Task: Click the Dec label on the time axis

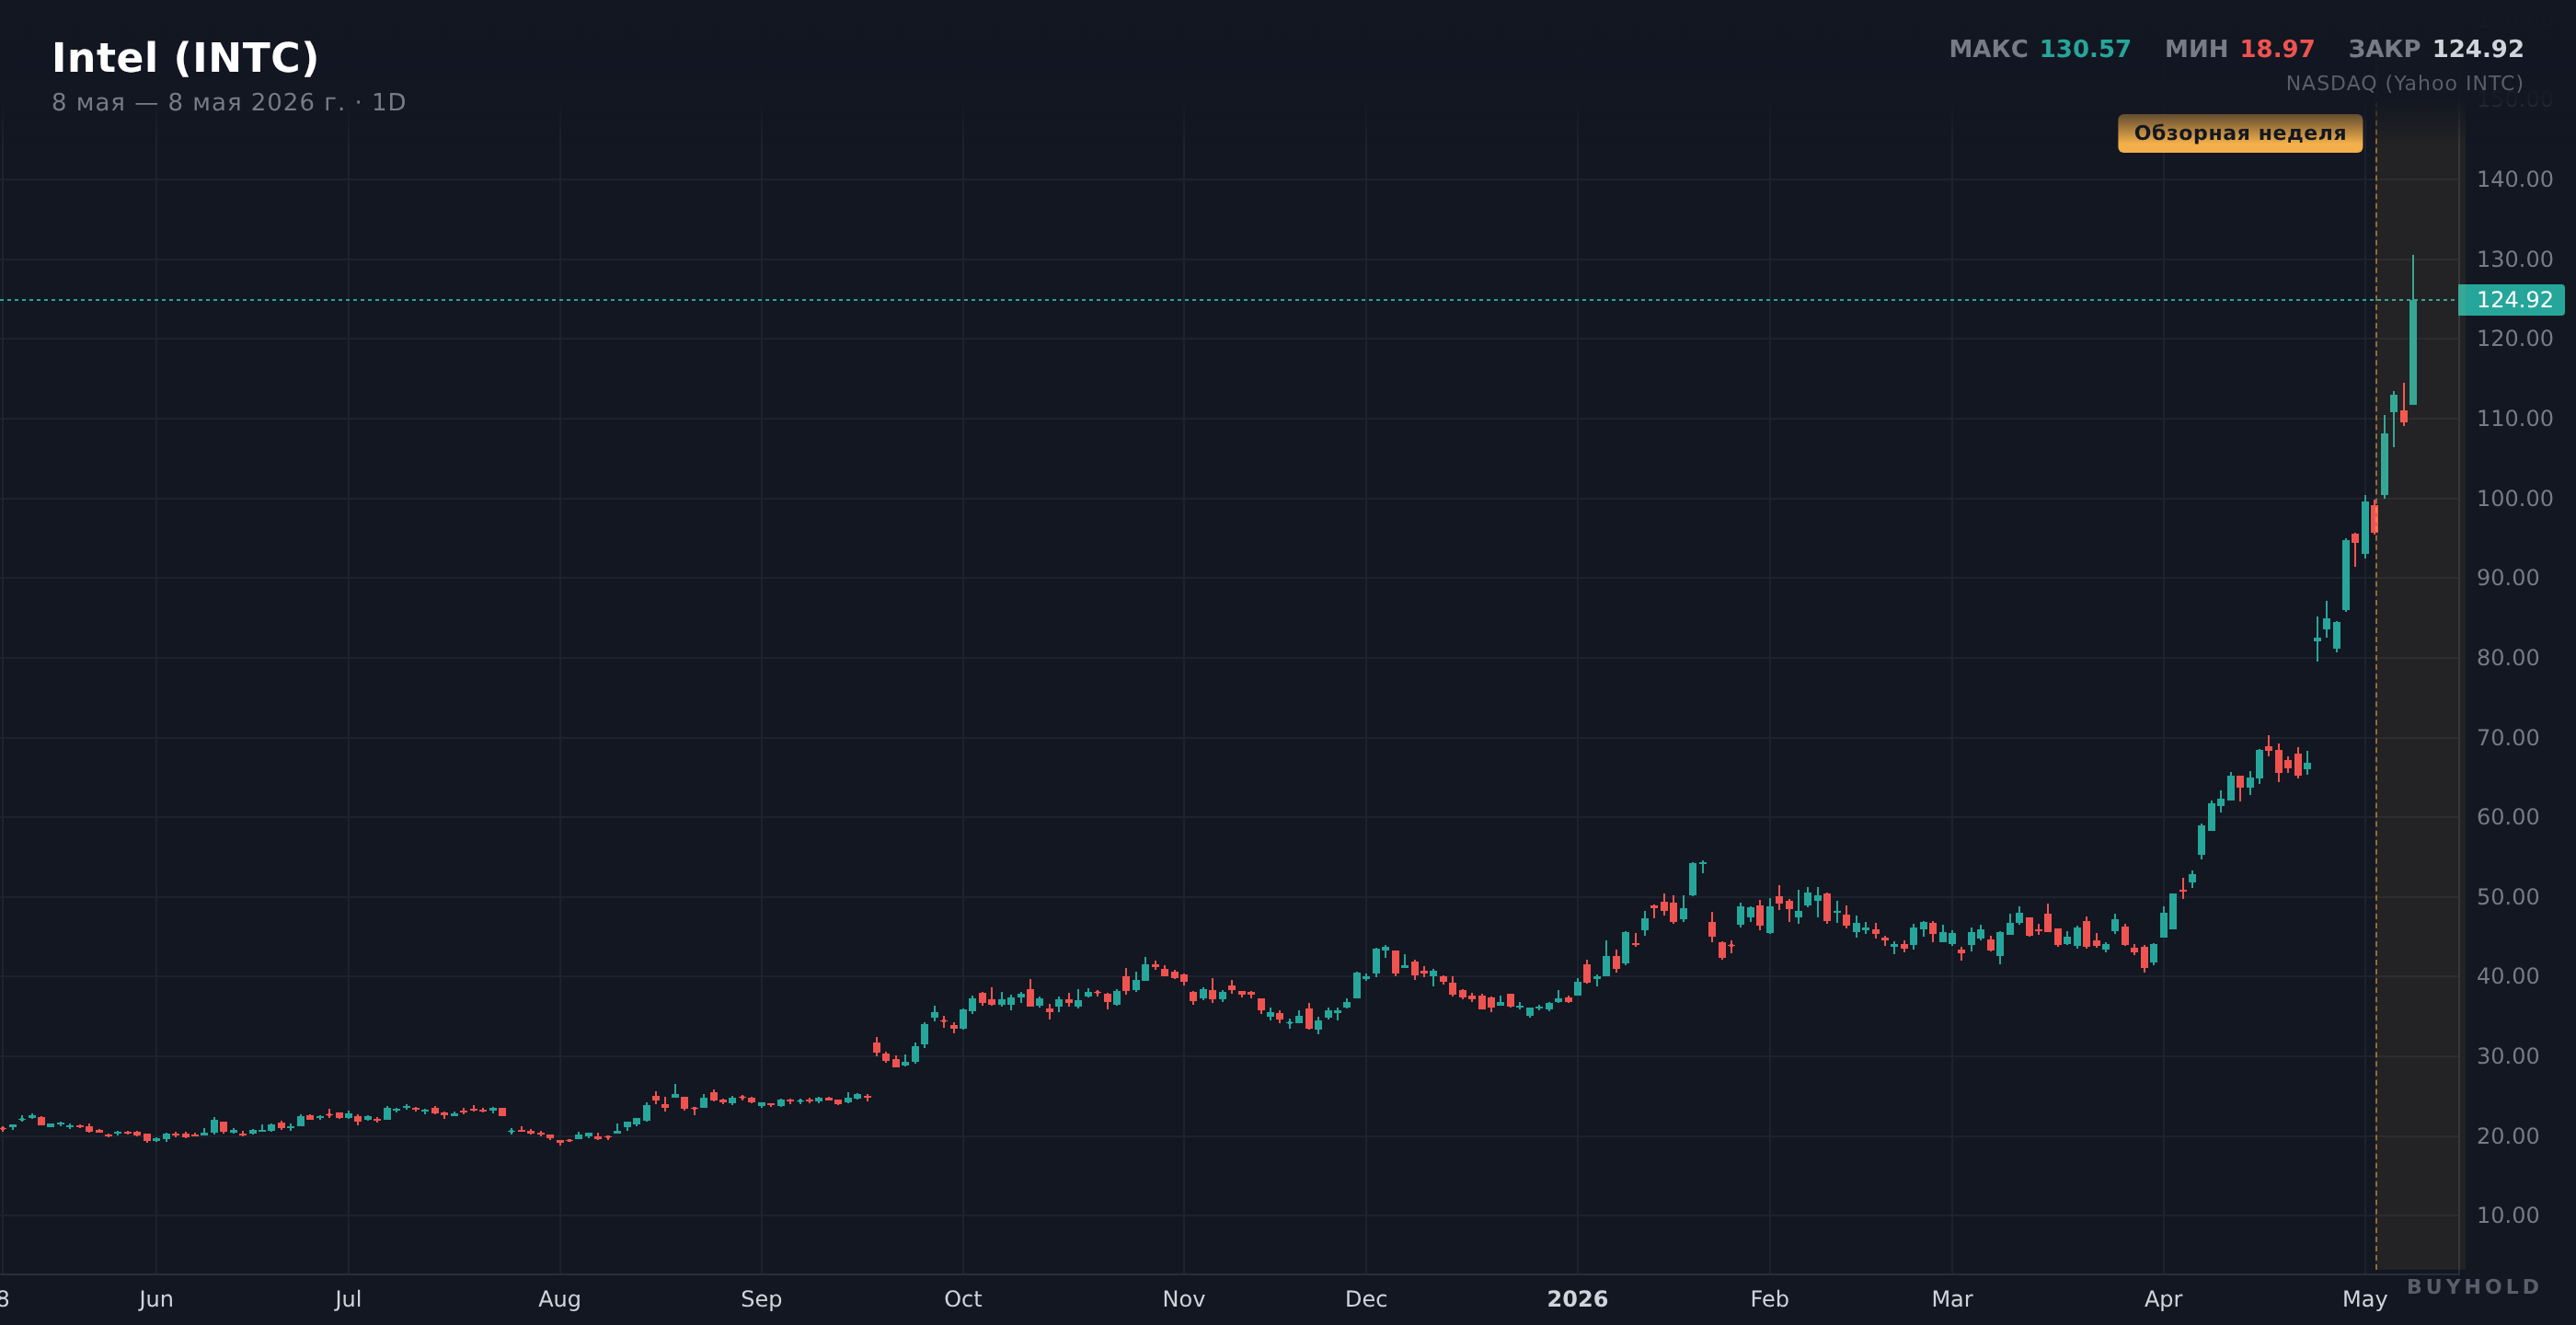Action: [x=1366, y=1299]
